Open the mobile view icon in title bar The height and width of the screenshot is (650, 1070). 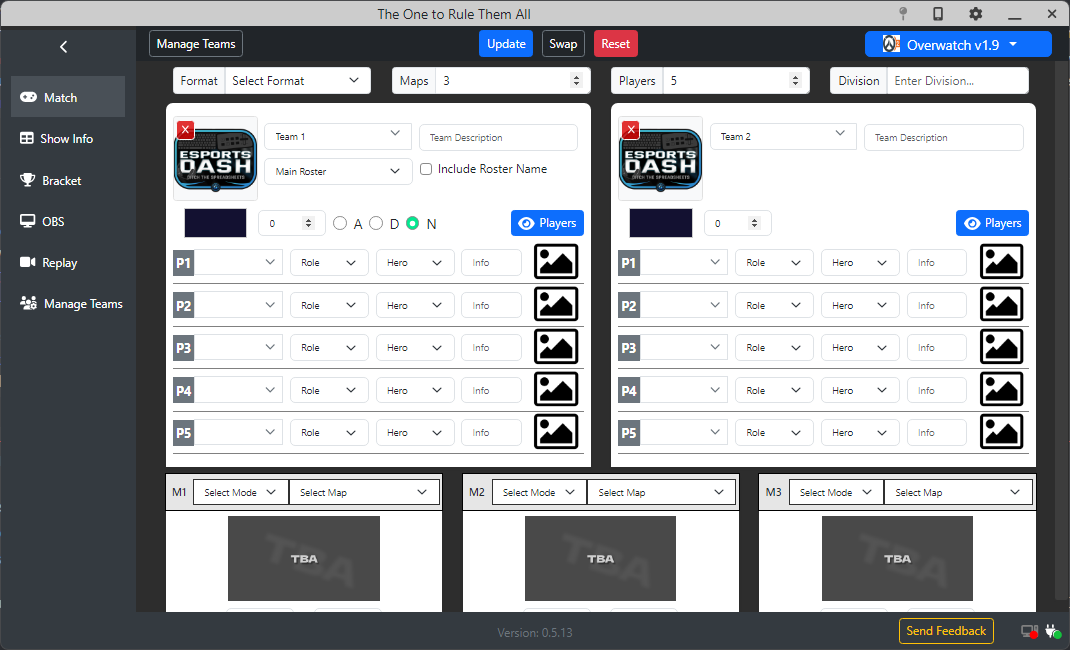936,13
